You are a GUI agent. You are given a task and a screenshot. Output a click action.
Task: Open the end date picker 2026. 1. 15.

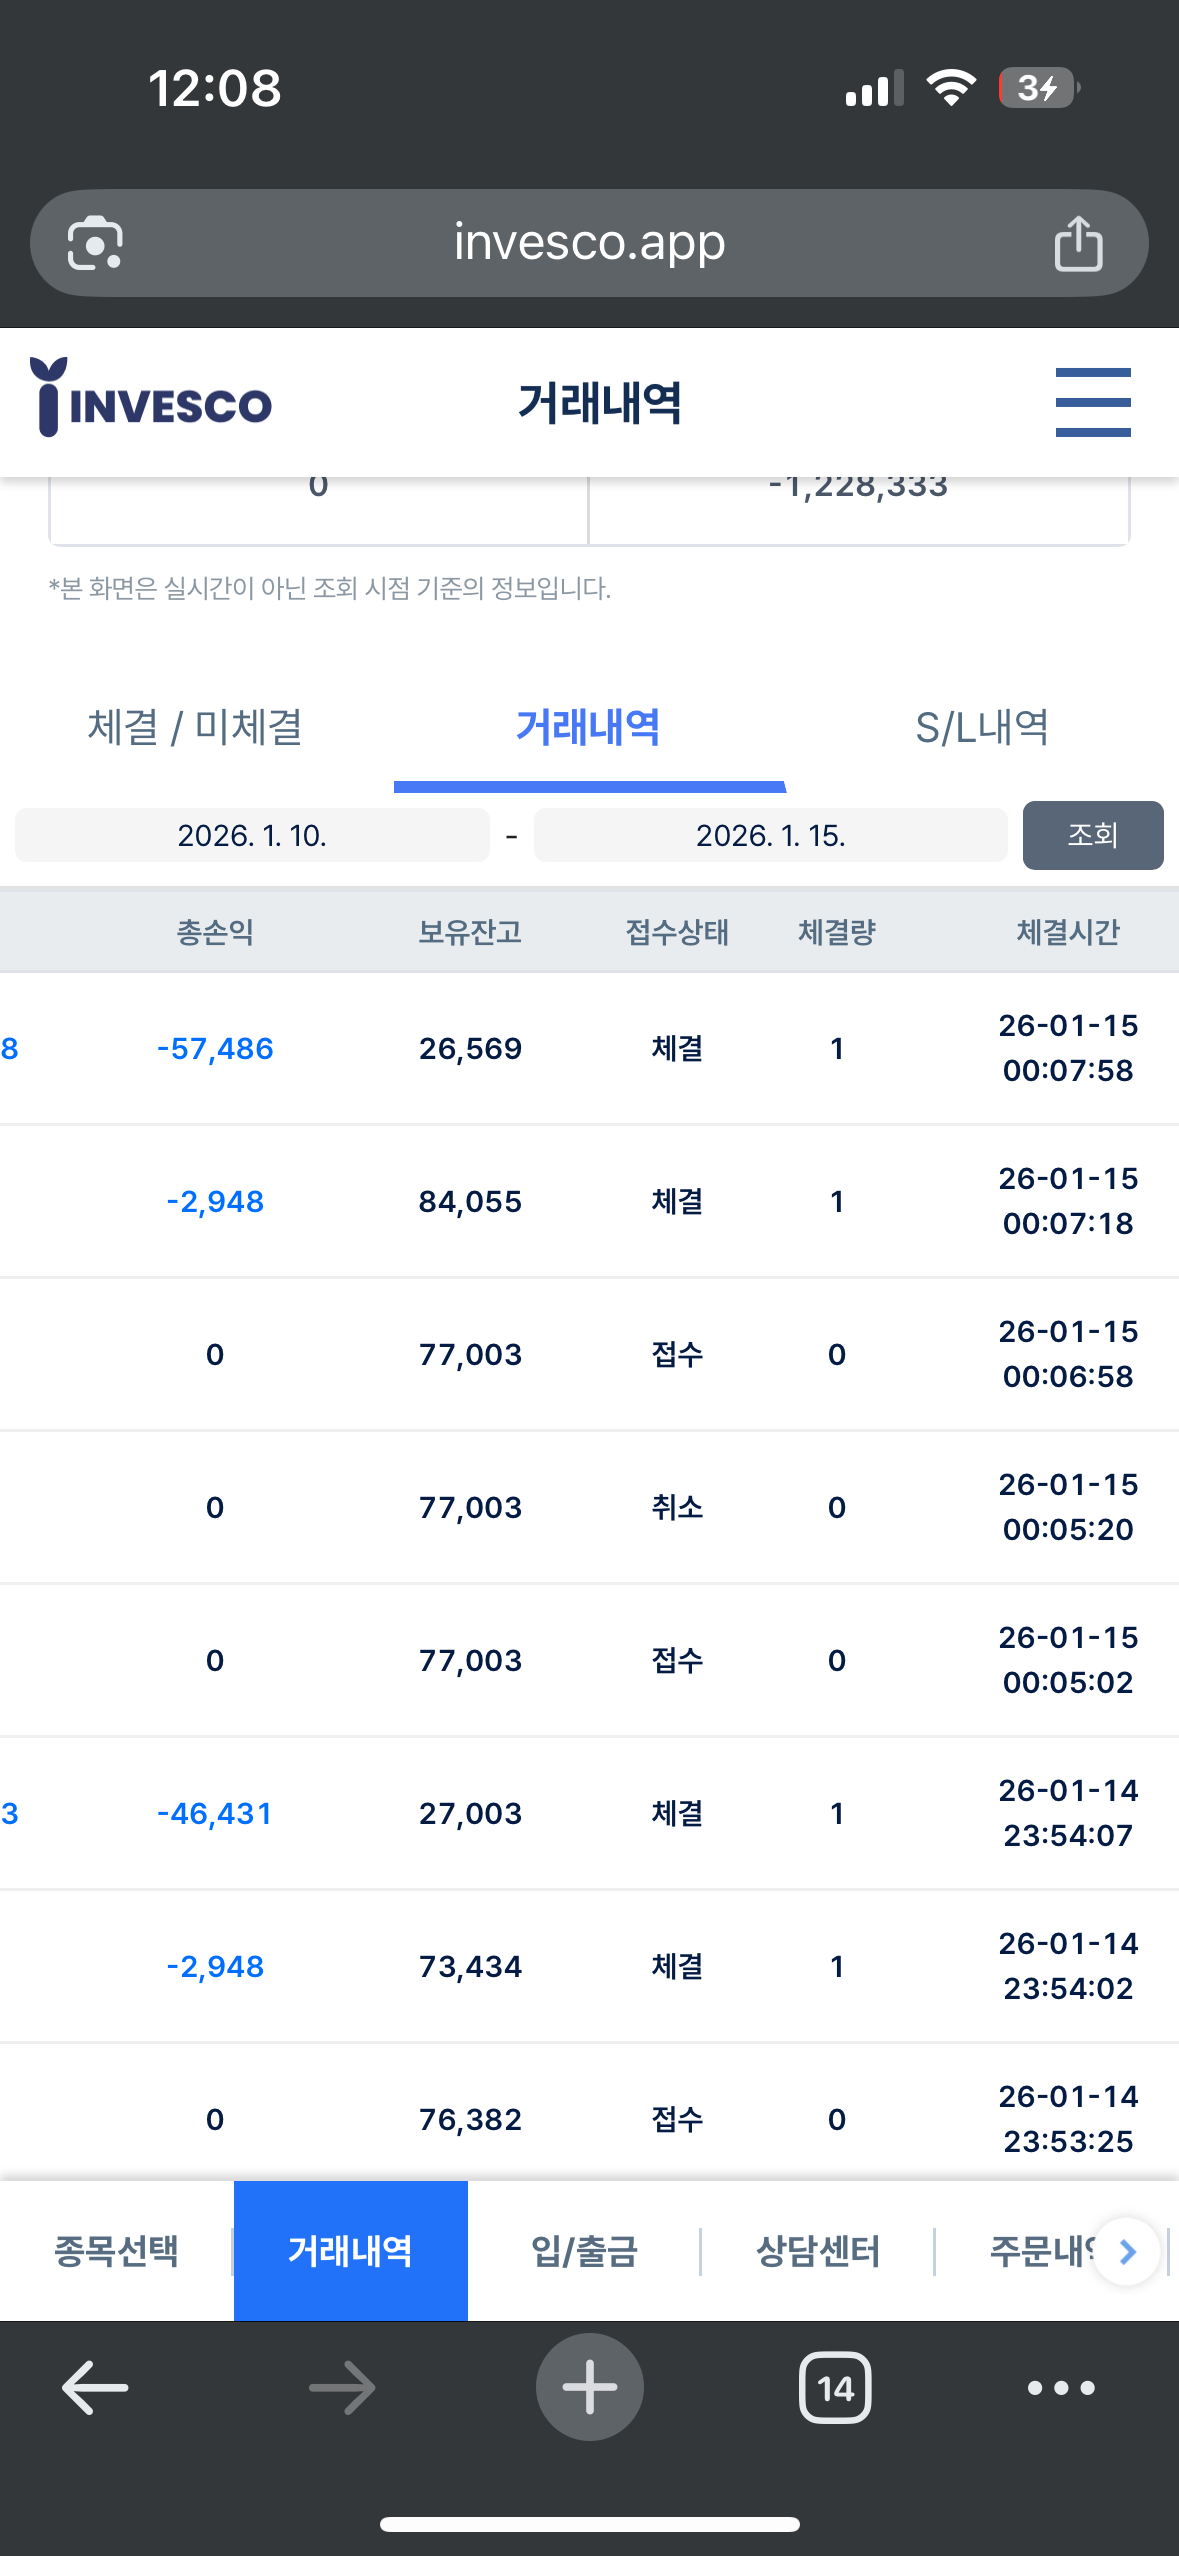pos(770,835)
